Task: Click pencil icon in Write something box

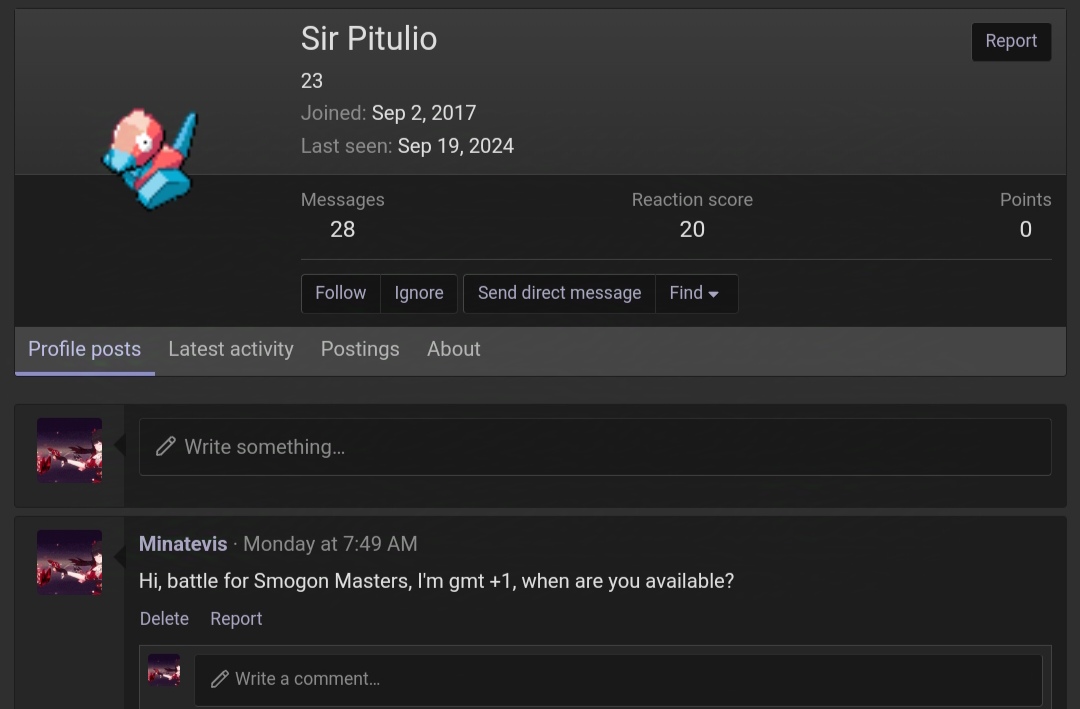Action: (x=165, y=446)
